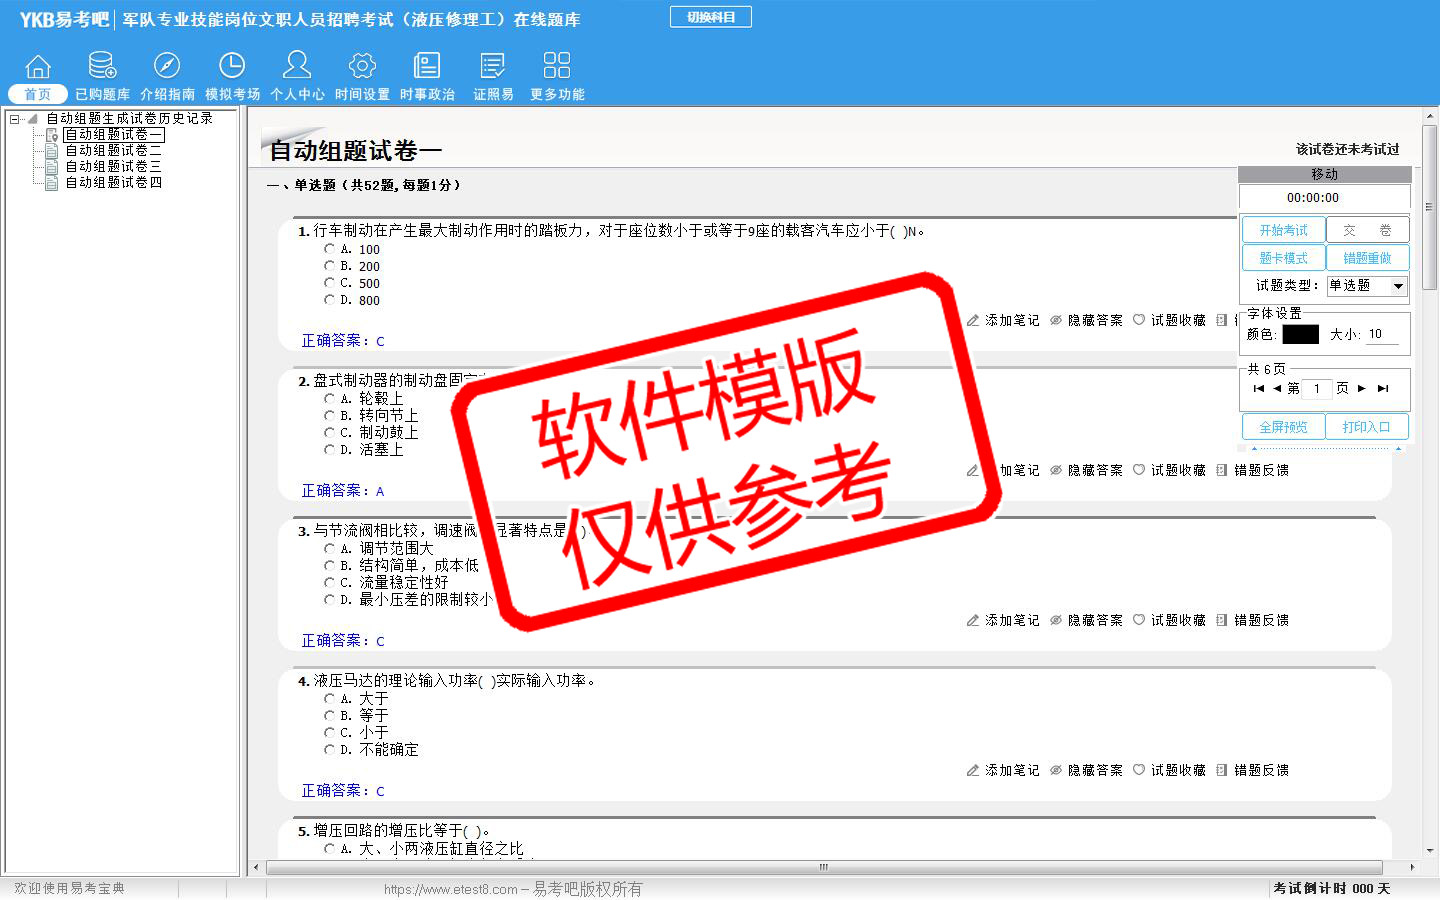1440x900 pixels.
Task: Click the 题卡模式 button
Action: pyautogui.click(x=1283, y=258)
